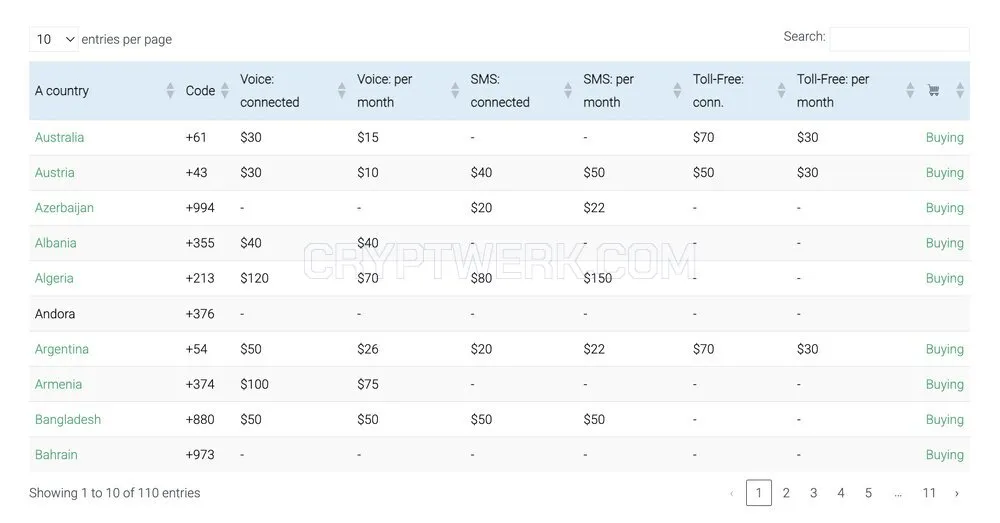Image resolution: width=1000 pixels, height=523 pixels.
Task: Sort by SMS: per month column arrows
Action: pyautogui.click(x=677, y=91)
